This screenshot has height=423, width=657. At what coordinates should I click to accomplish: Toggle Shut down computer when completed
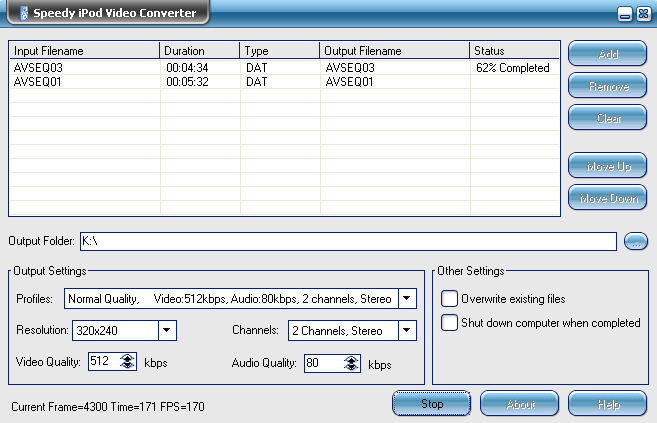pos(450,322)
